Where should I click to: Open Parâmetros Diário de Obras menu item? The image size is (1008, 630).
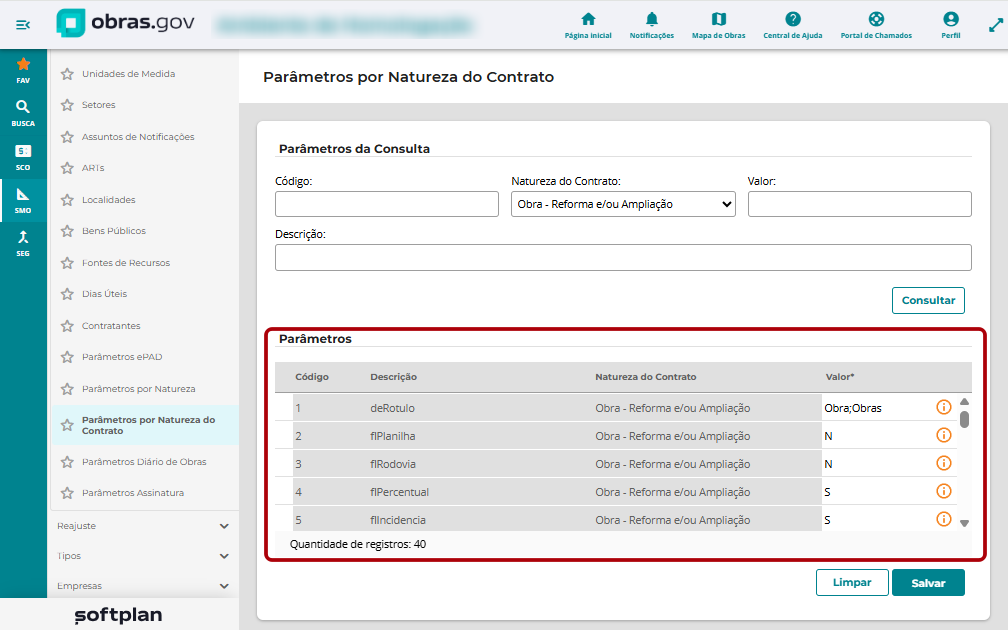[144, 462]
